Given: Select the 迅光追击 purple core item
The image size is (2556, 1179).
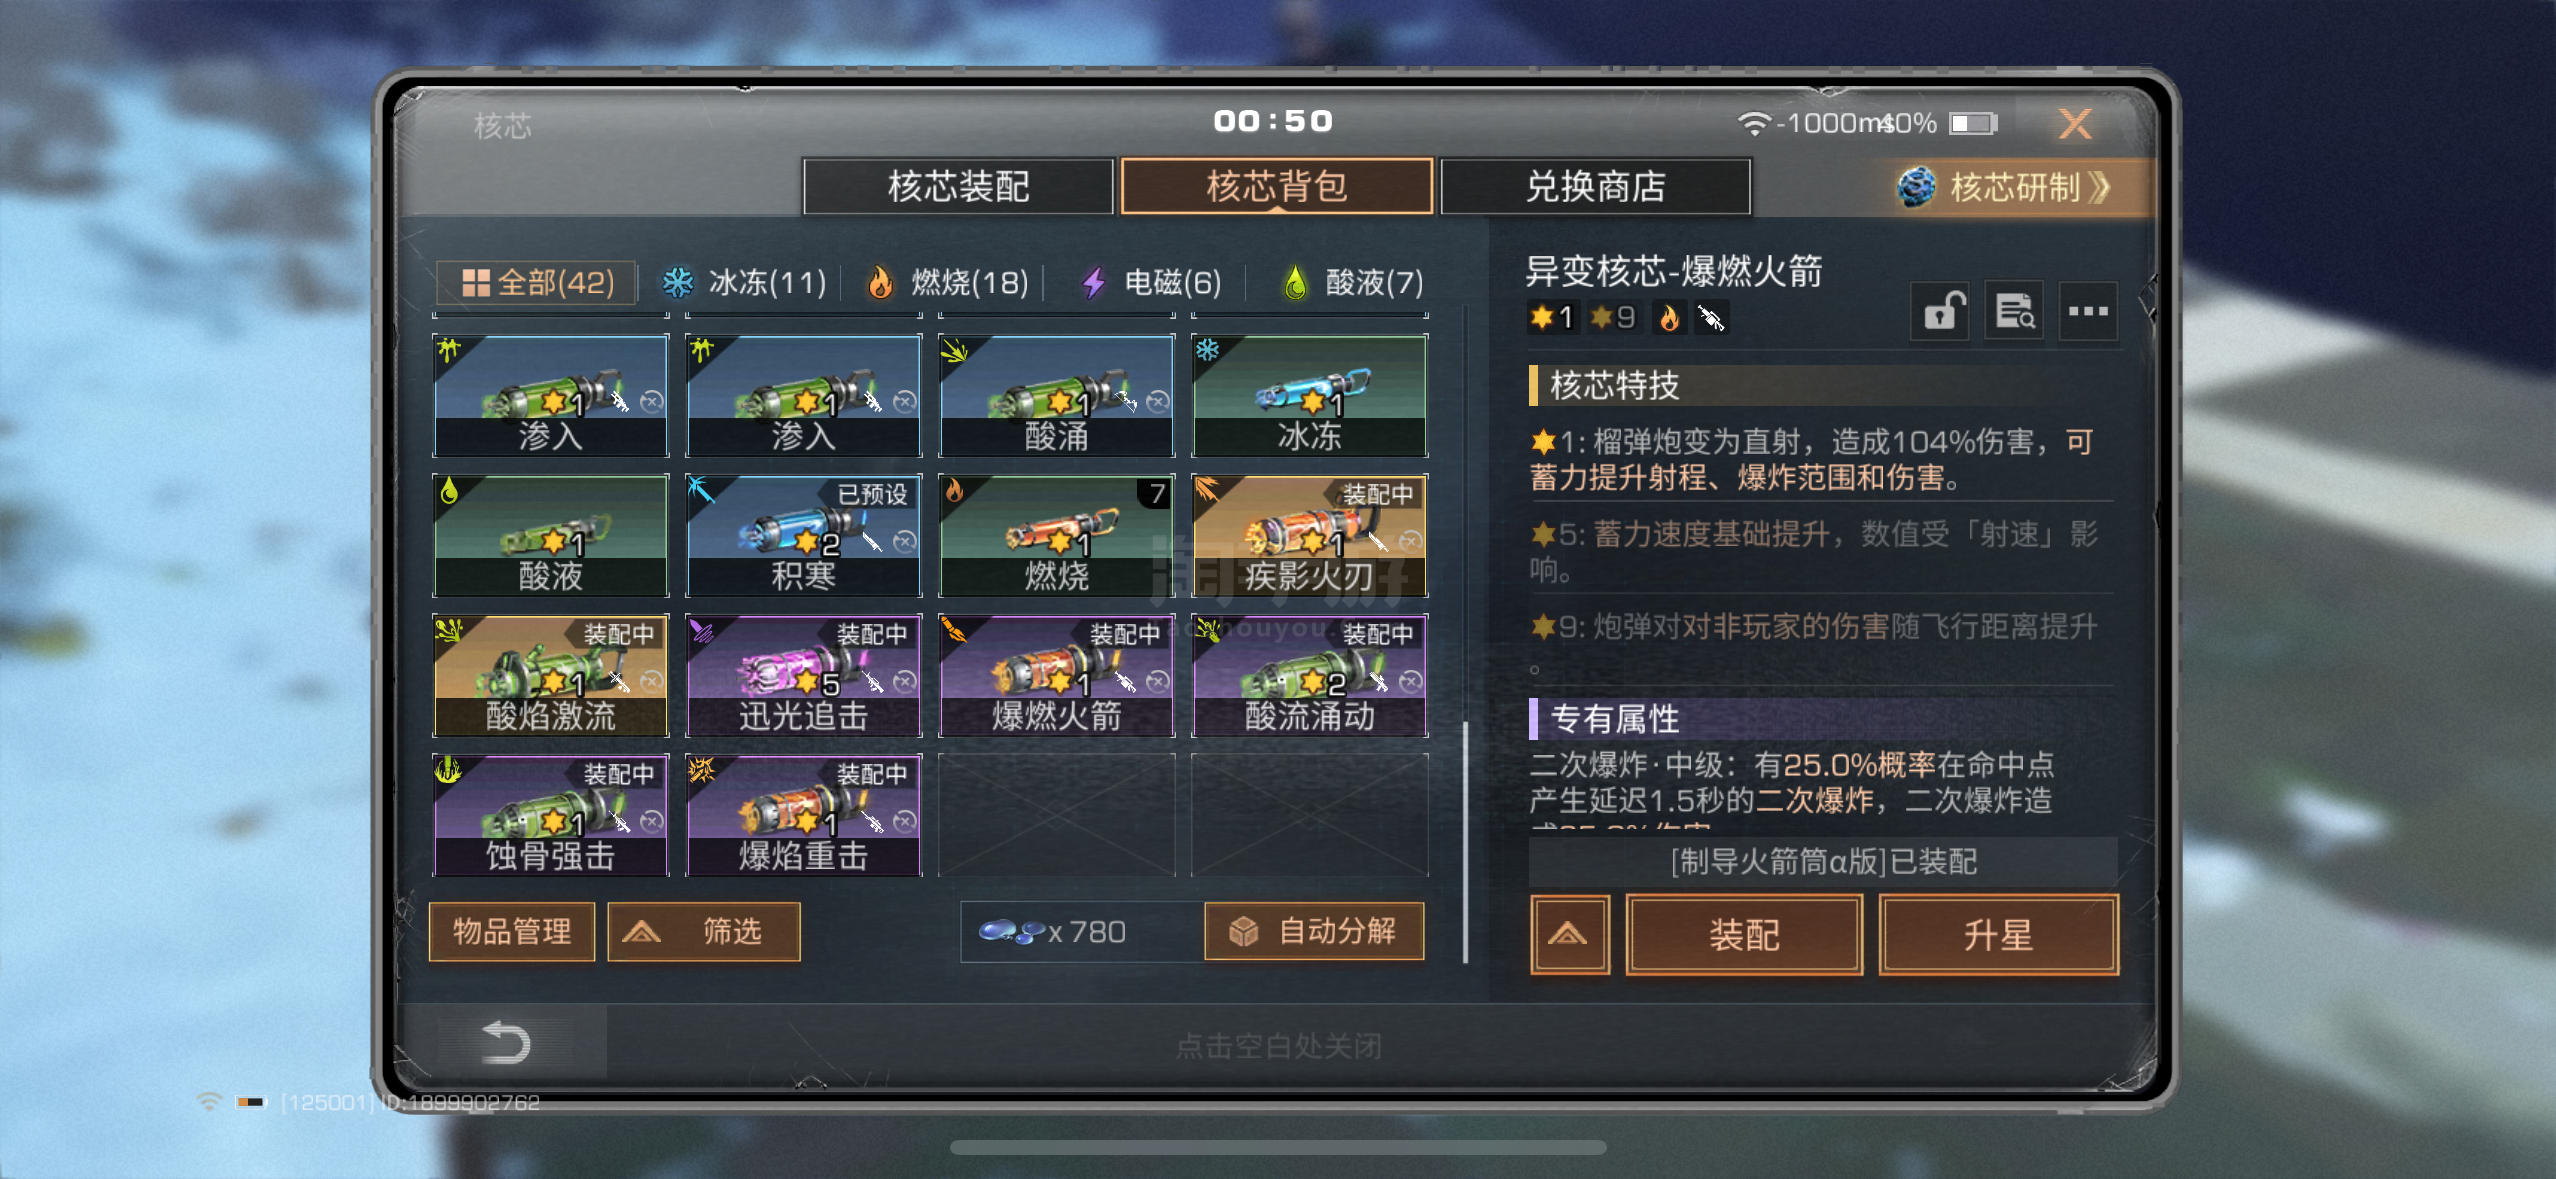Looking at the screenshot, I should (x=803, y=676).
